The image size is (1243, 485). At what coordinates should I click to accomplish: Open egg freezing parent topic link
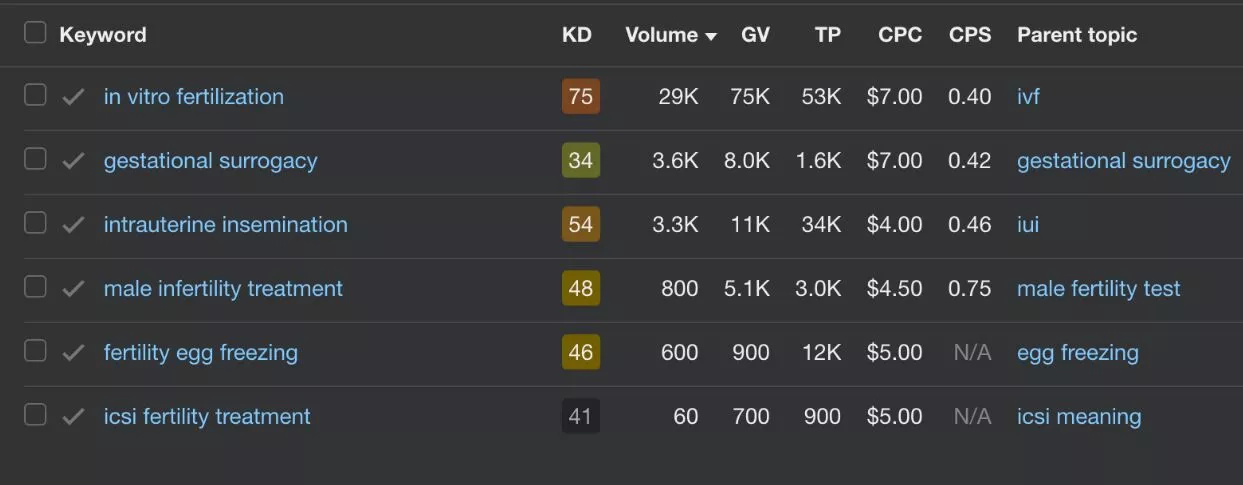point(1077,353)
